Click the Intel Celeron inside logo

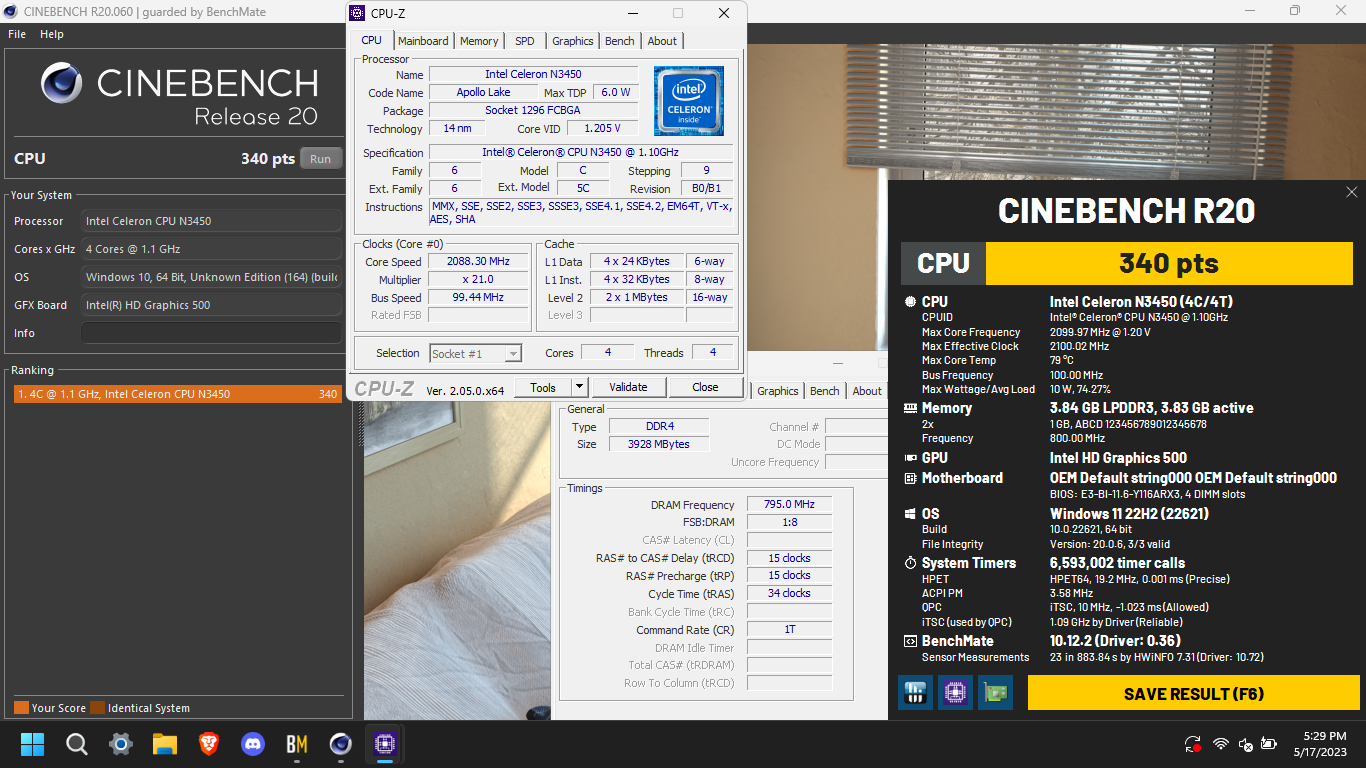689,100
